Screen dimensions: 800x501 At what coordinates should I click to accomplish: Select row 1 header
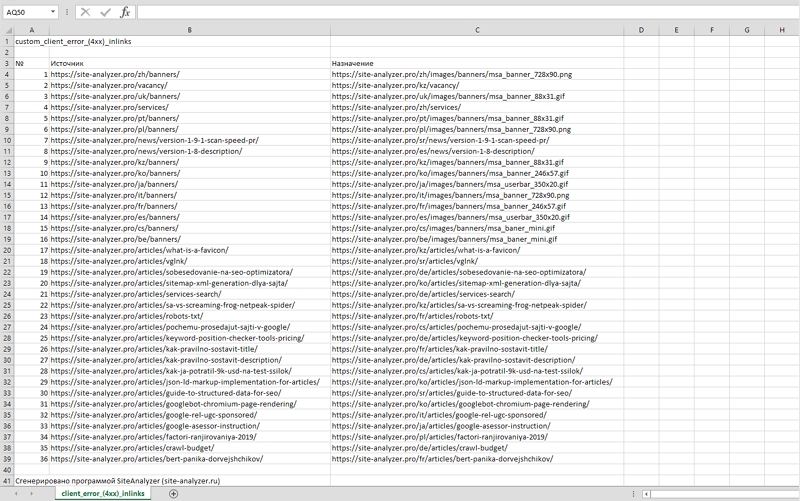[x=7, y=41]
